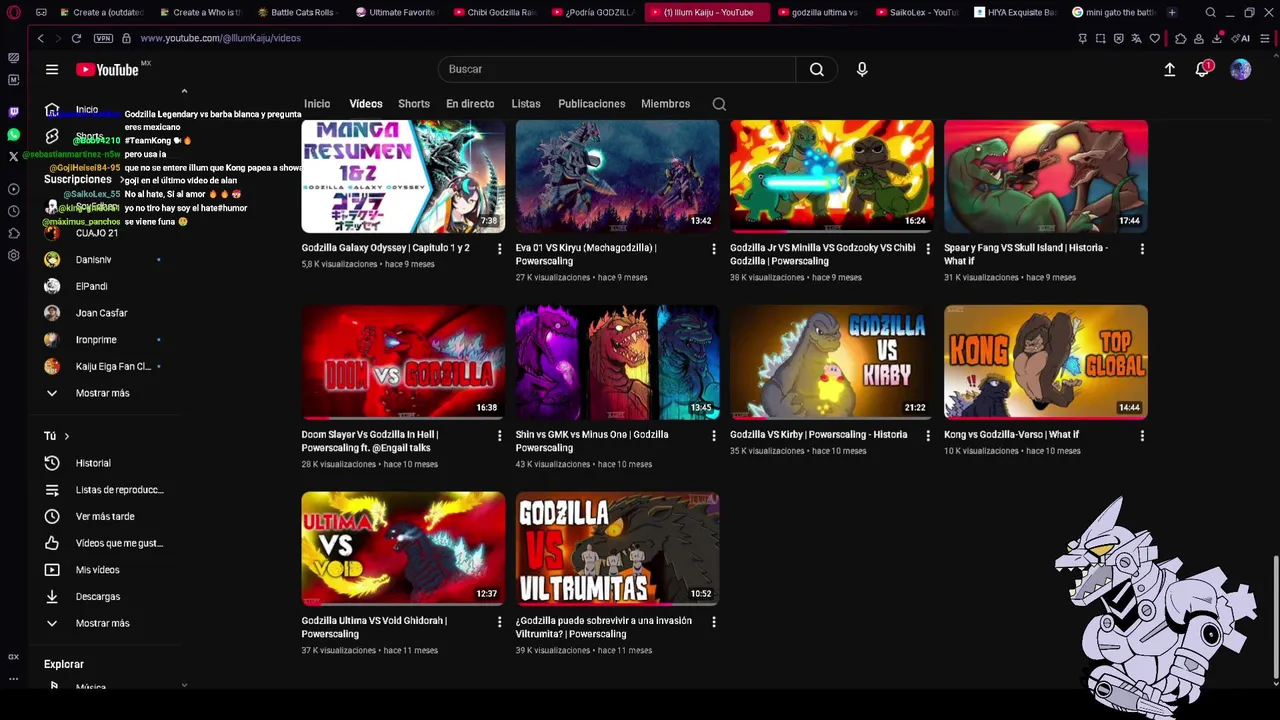Open more options for Viltrumita invasion video
Viewport: 1280px width, 720px height.
point(713,622)
